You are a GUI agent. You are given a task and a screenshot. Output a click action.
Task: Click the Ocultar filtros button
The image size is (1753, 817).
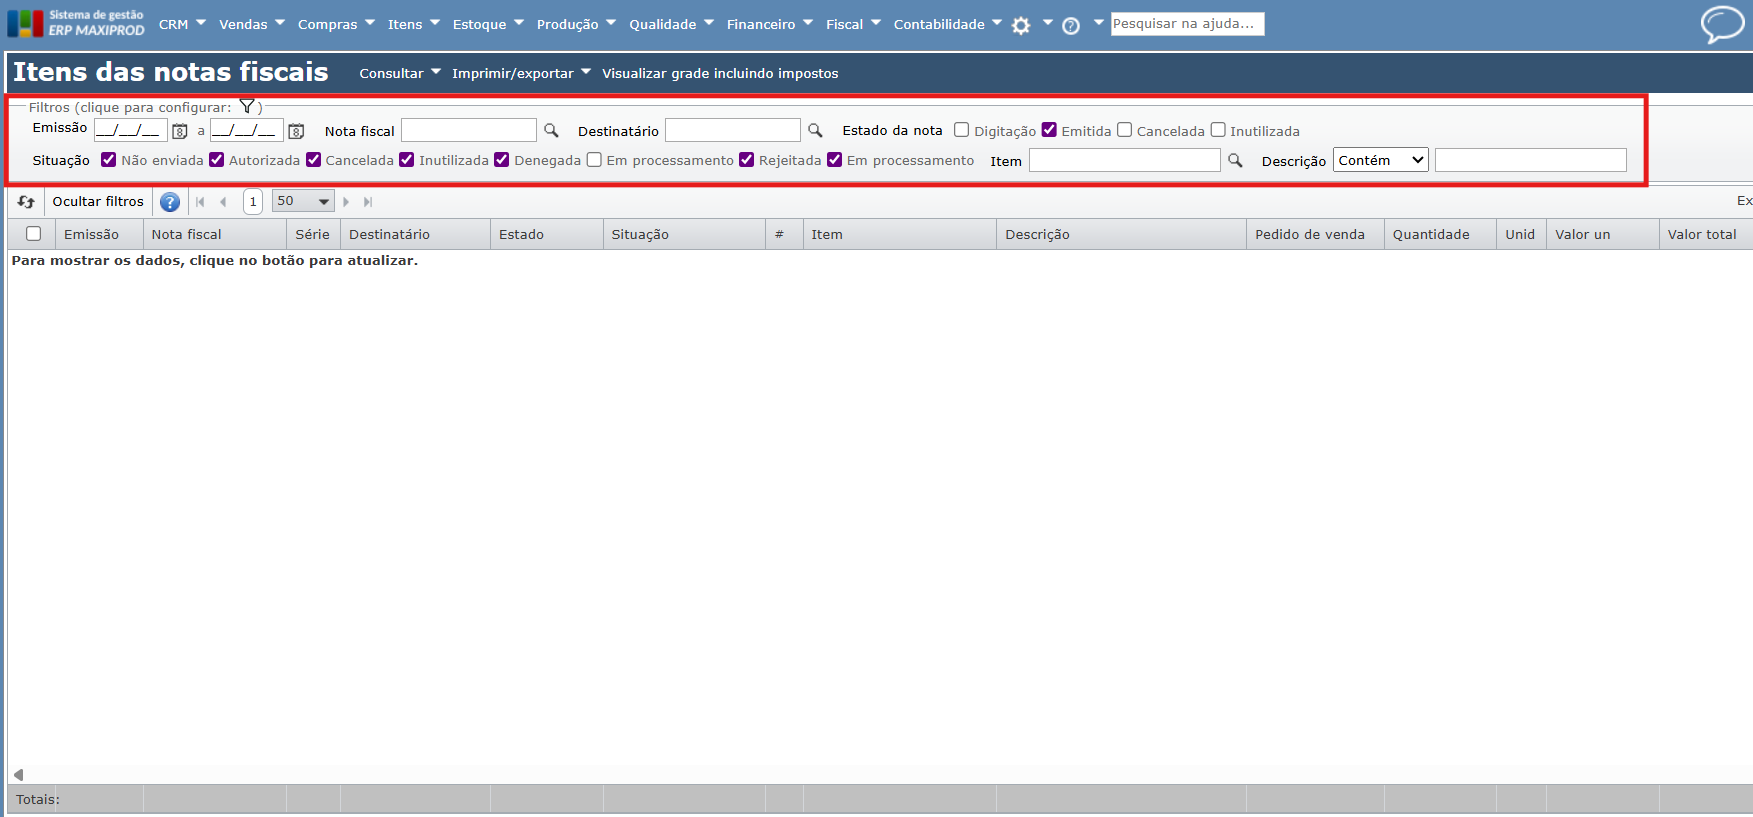click(98, 202)
